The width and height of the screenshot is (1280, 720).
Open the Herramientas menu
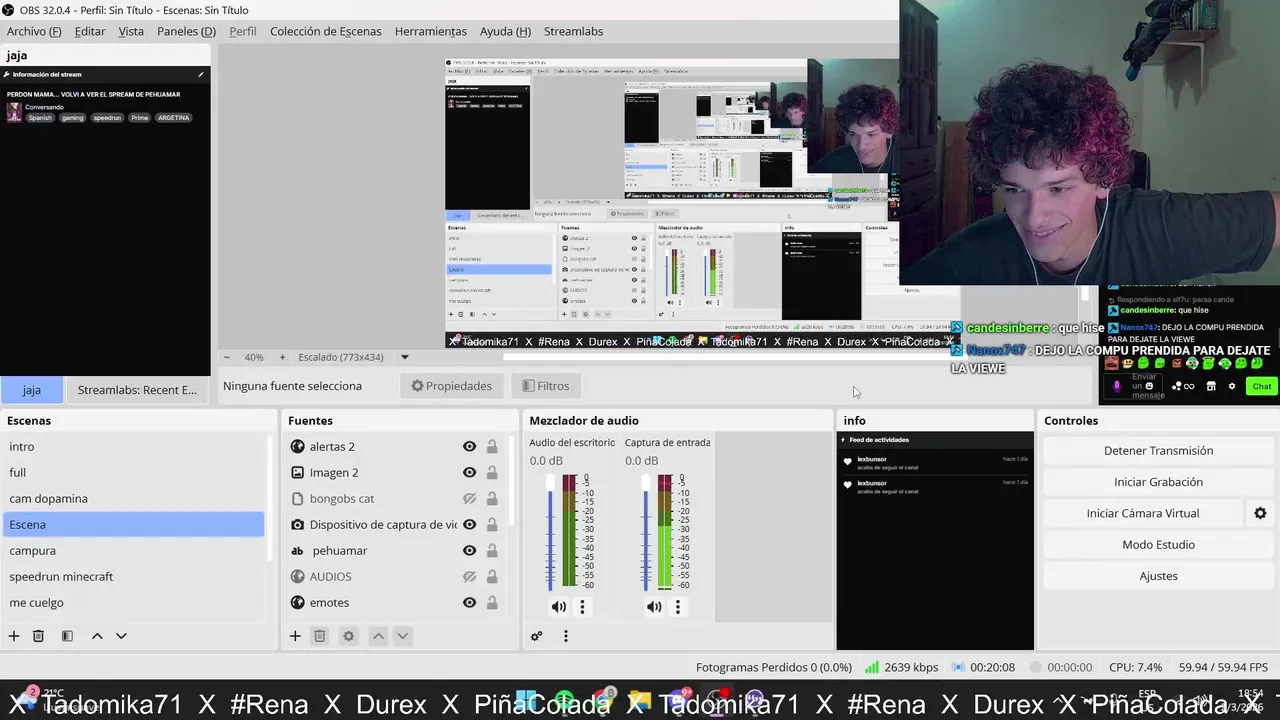click(x=431, y=31)
